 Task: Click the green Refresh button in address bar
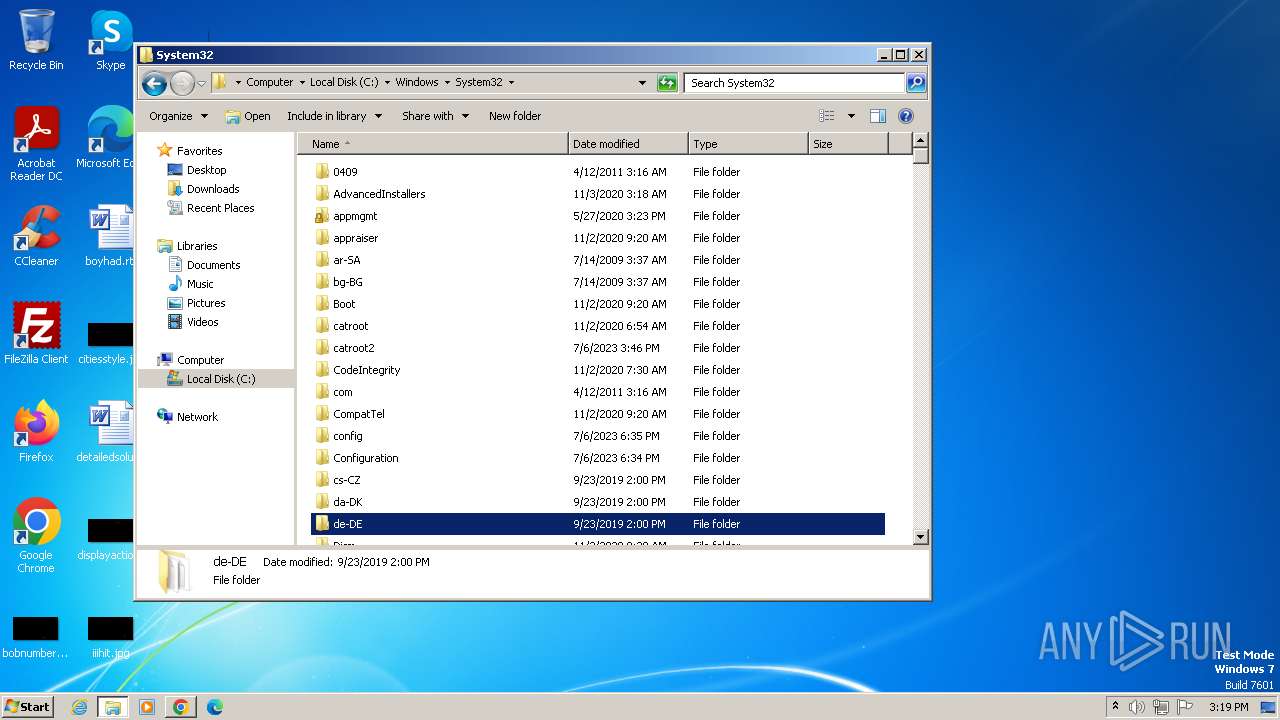(x=667, y=83)
